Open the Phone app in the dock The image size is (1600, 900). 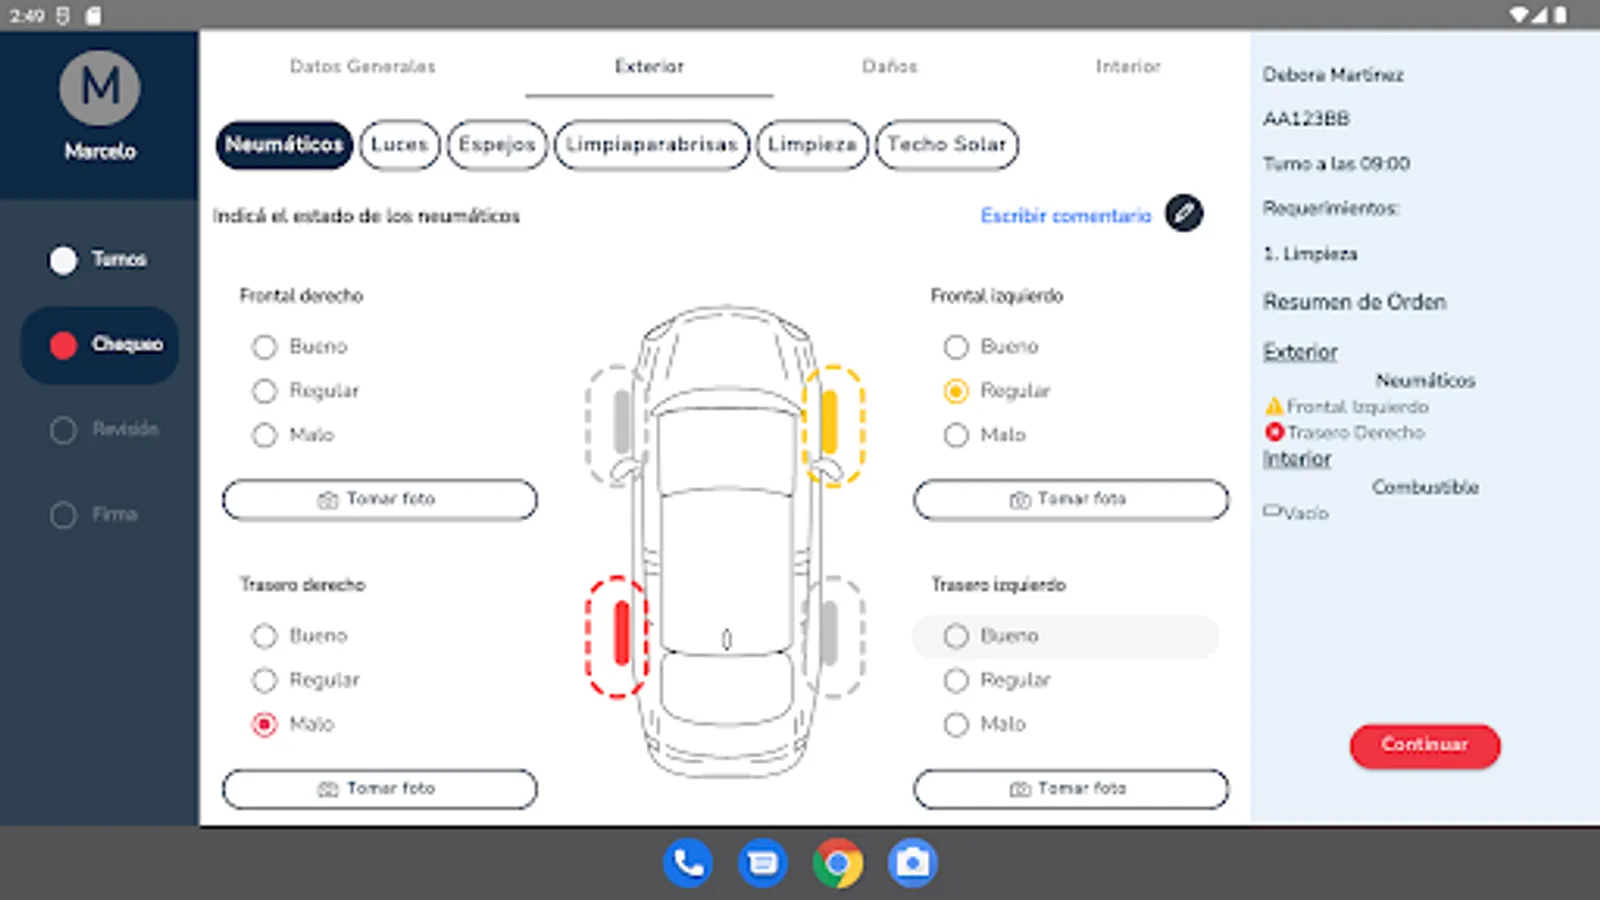[688, 862]
